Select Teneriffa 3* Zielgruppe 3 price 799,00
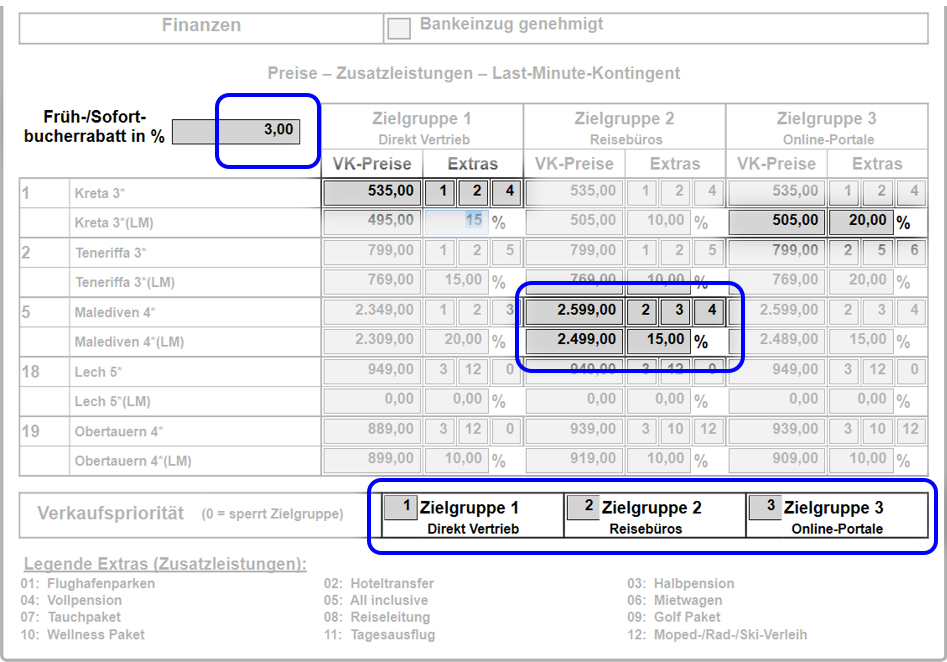Image resolution: width=947 pixels, height=662 pixels. point(777,252)
